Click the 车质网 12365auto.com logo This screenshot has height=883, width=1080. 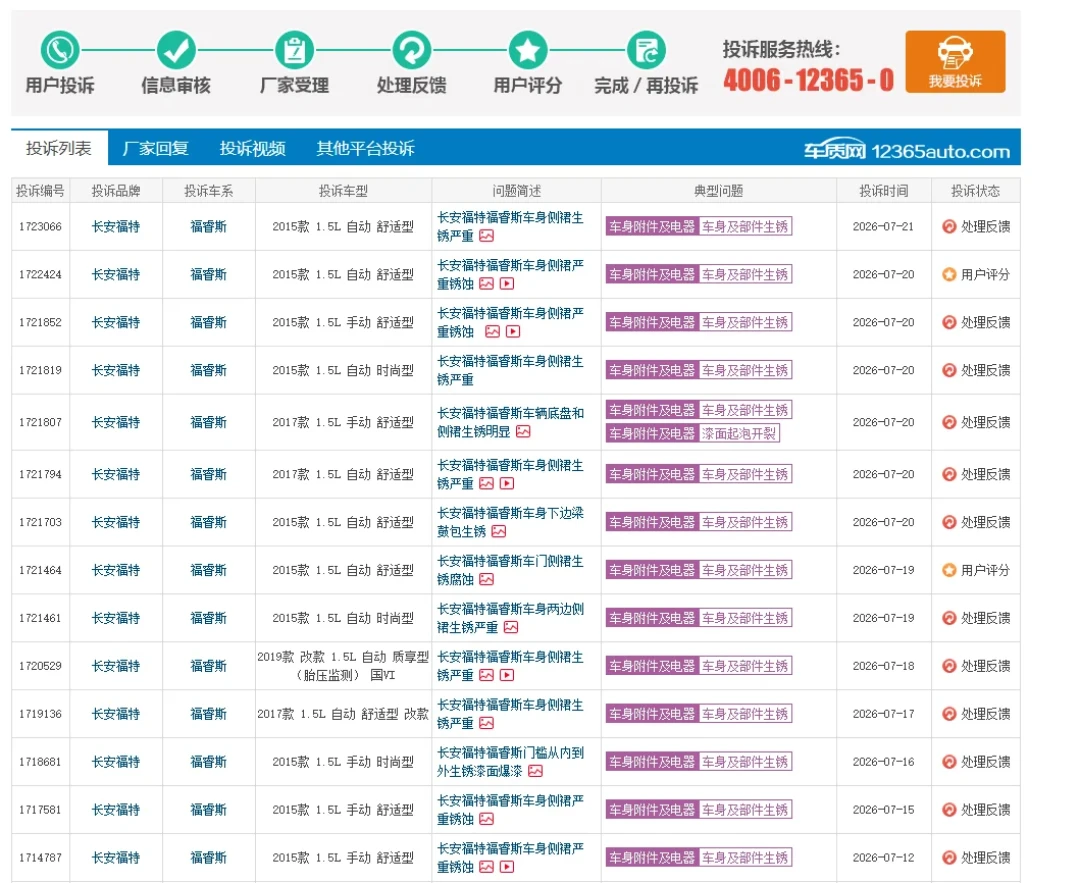[906, 150]
